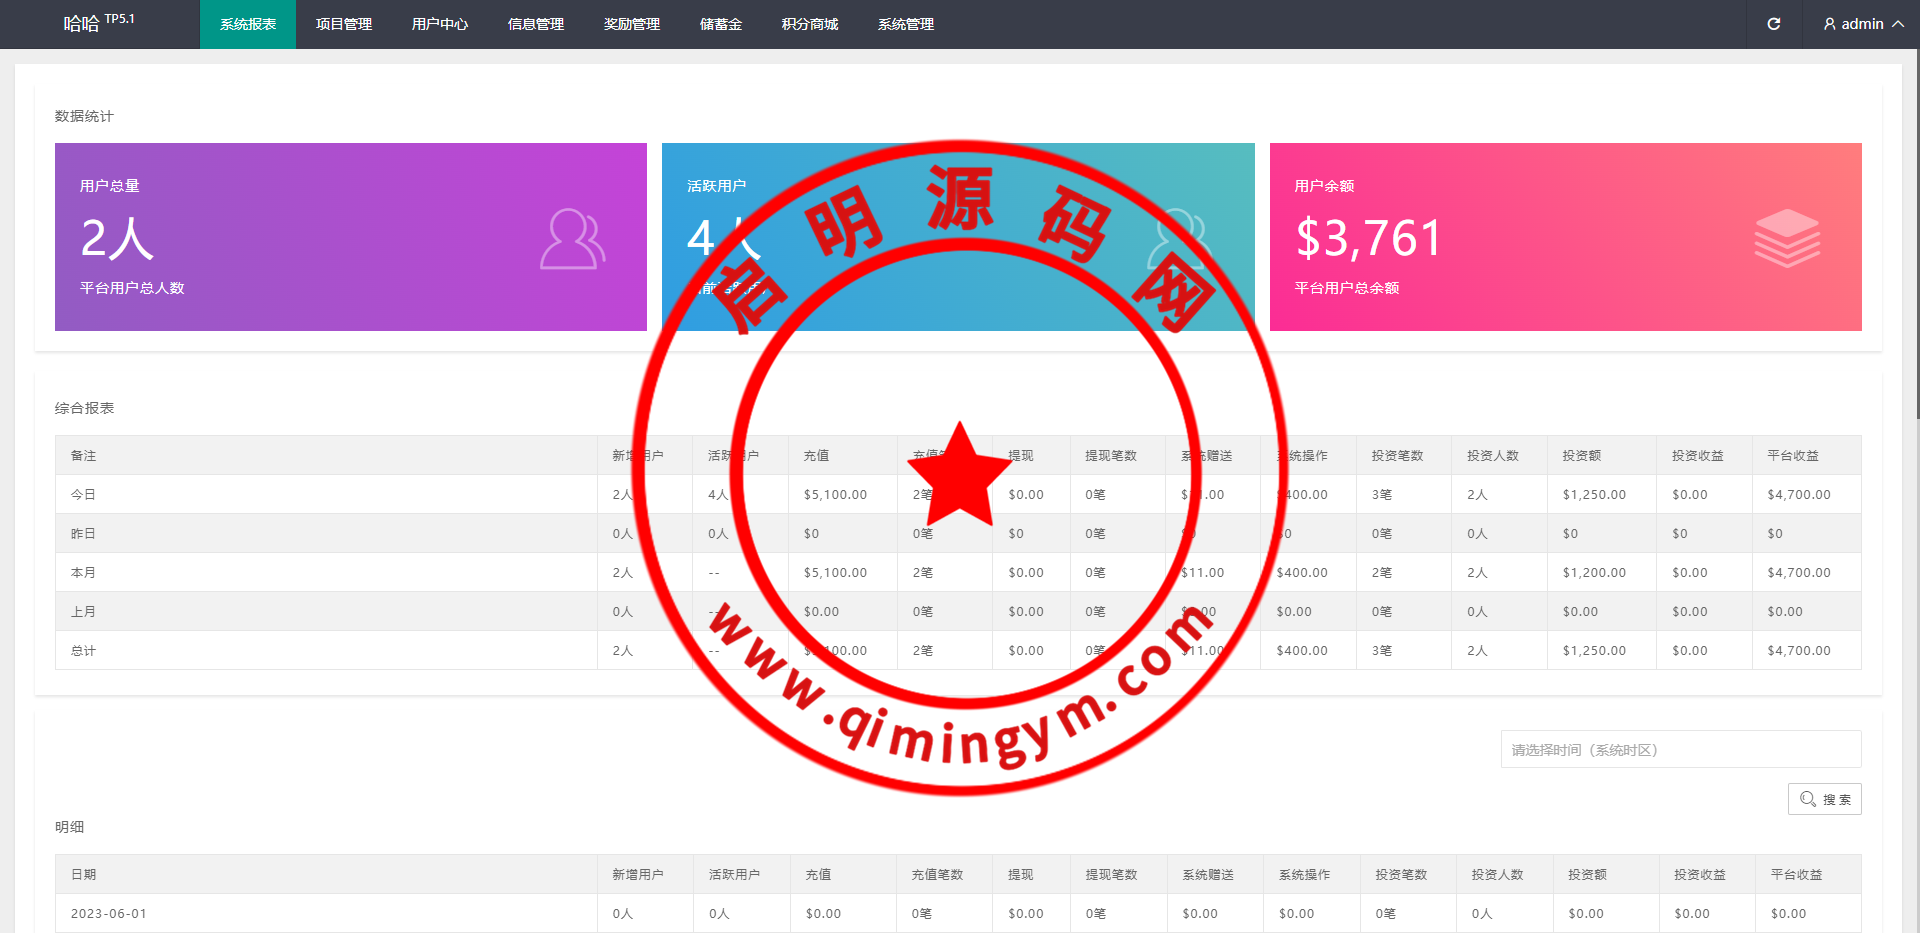Click the 哈哈 TP5.1 logo link
1920x933 pixels.
[x=98, y=22]
